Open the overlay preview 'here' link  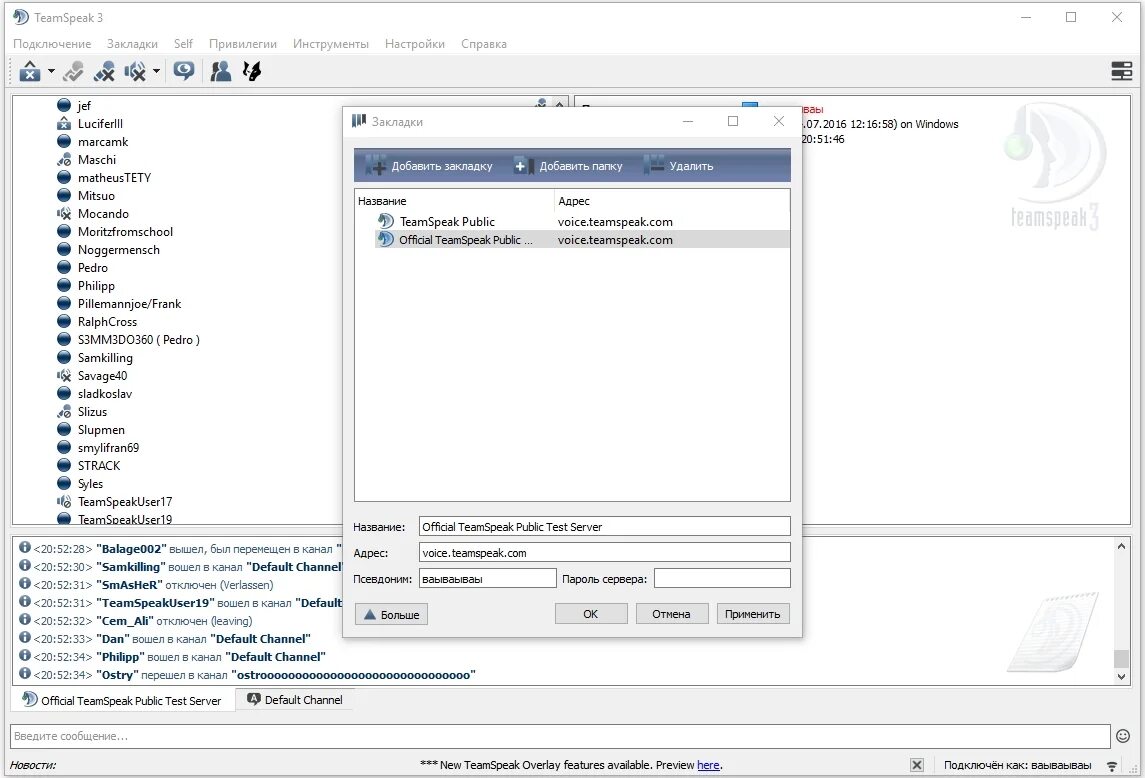click(x=708, y=765)
